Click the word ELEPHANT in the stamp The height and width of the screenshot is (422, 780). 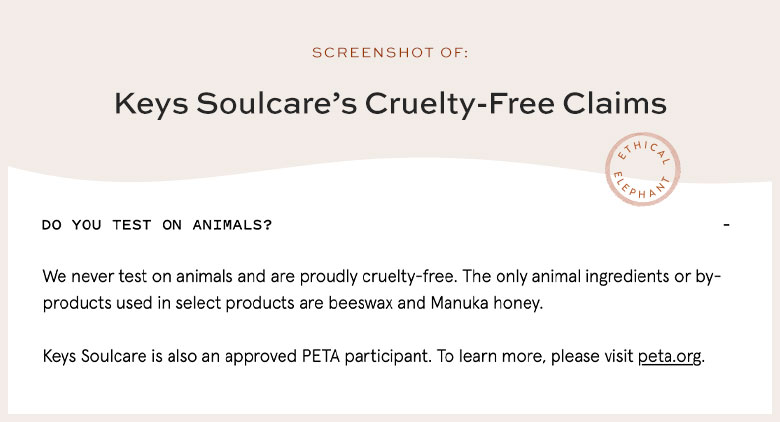642,186
